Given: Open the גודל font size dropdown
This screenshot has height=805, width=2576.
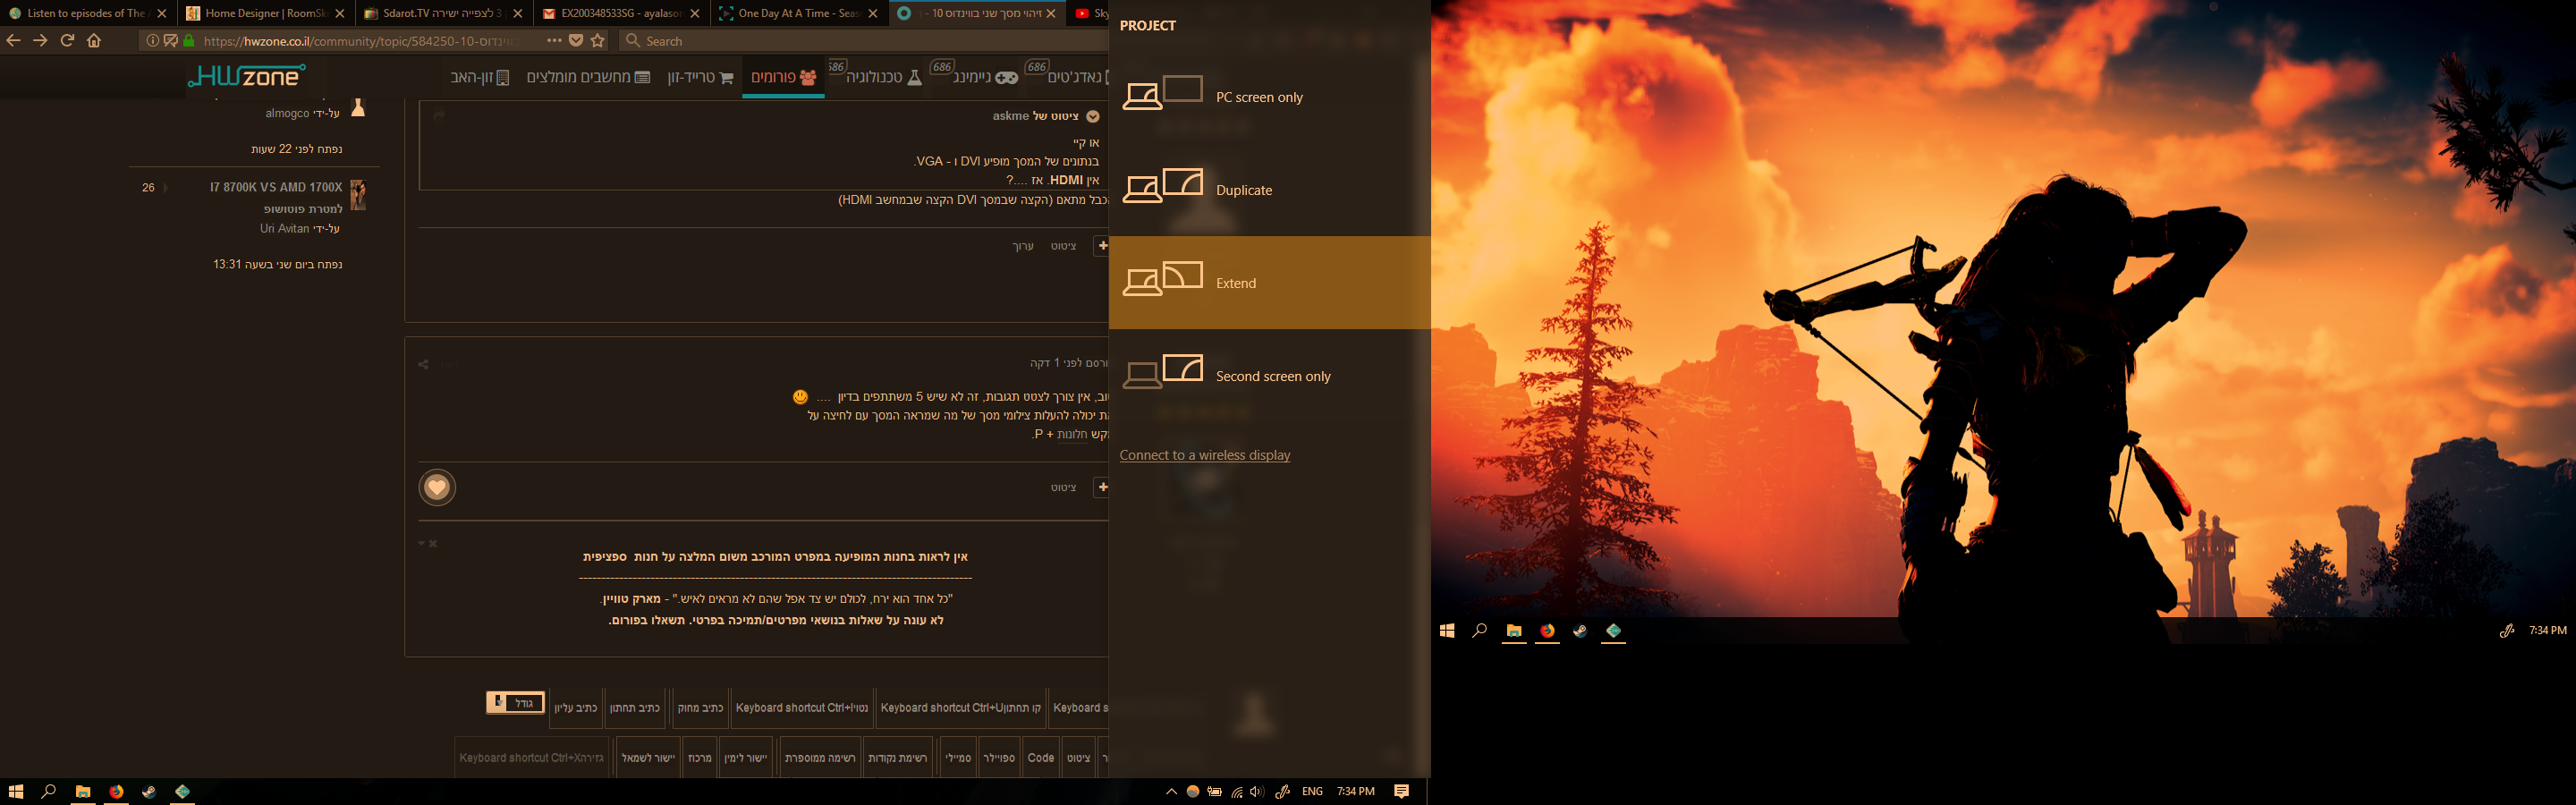Looking at the screenshot, I should click(x=516, y=702).
